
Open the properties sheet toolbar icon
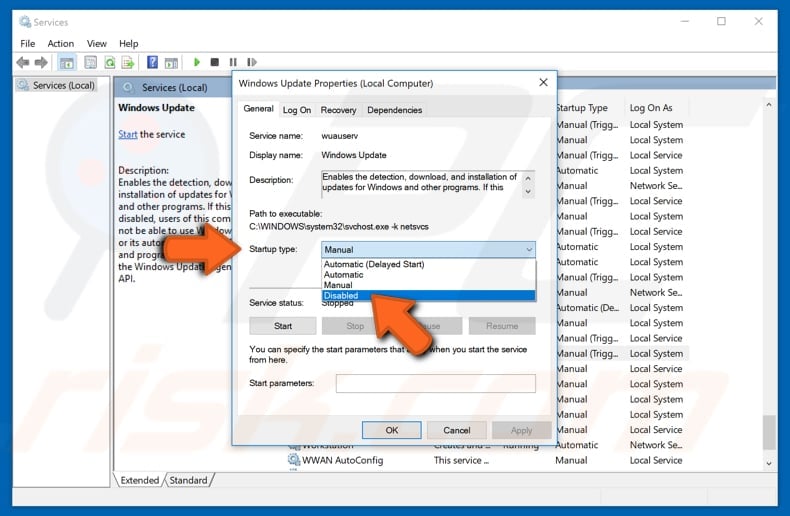point(90,62)
